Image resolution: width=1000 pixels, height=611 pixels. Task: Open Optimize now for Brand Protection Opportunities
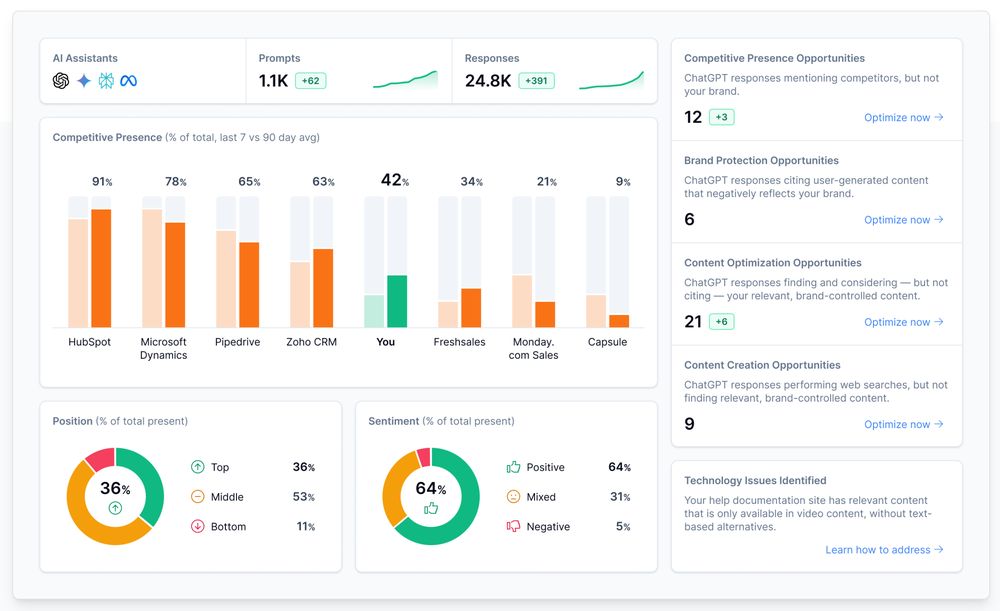[x=904, y=219]
